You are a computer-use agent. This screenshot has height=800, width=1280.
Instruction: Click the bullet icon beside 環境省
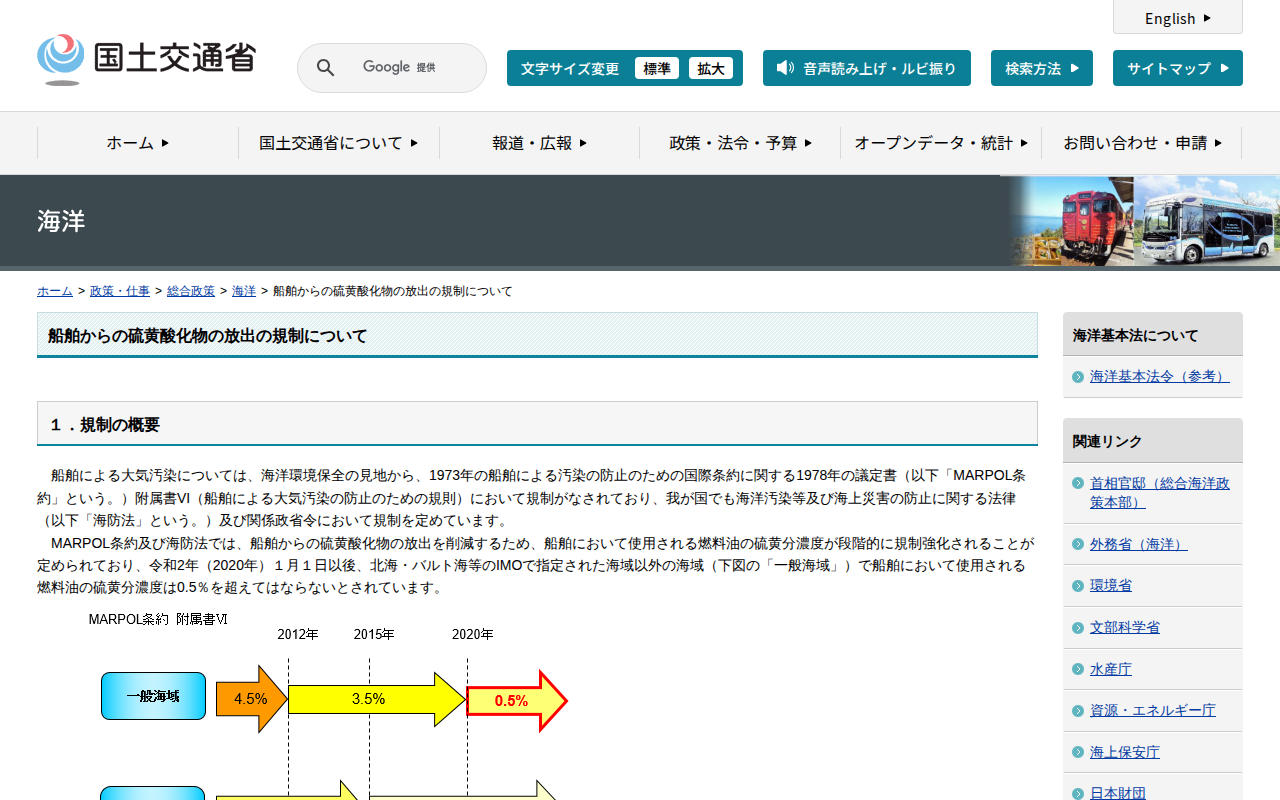click(1078, 586)
